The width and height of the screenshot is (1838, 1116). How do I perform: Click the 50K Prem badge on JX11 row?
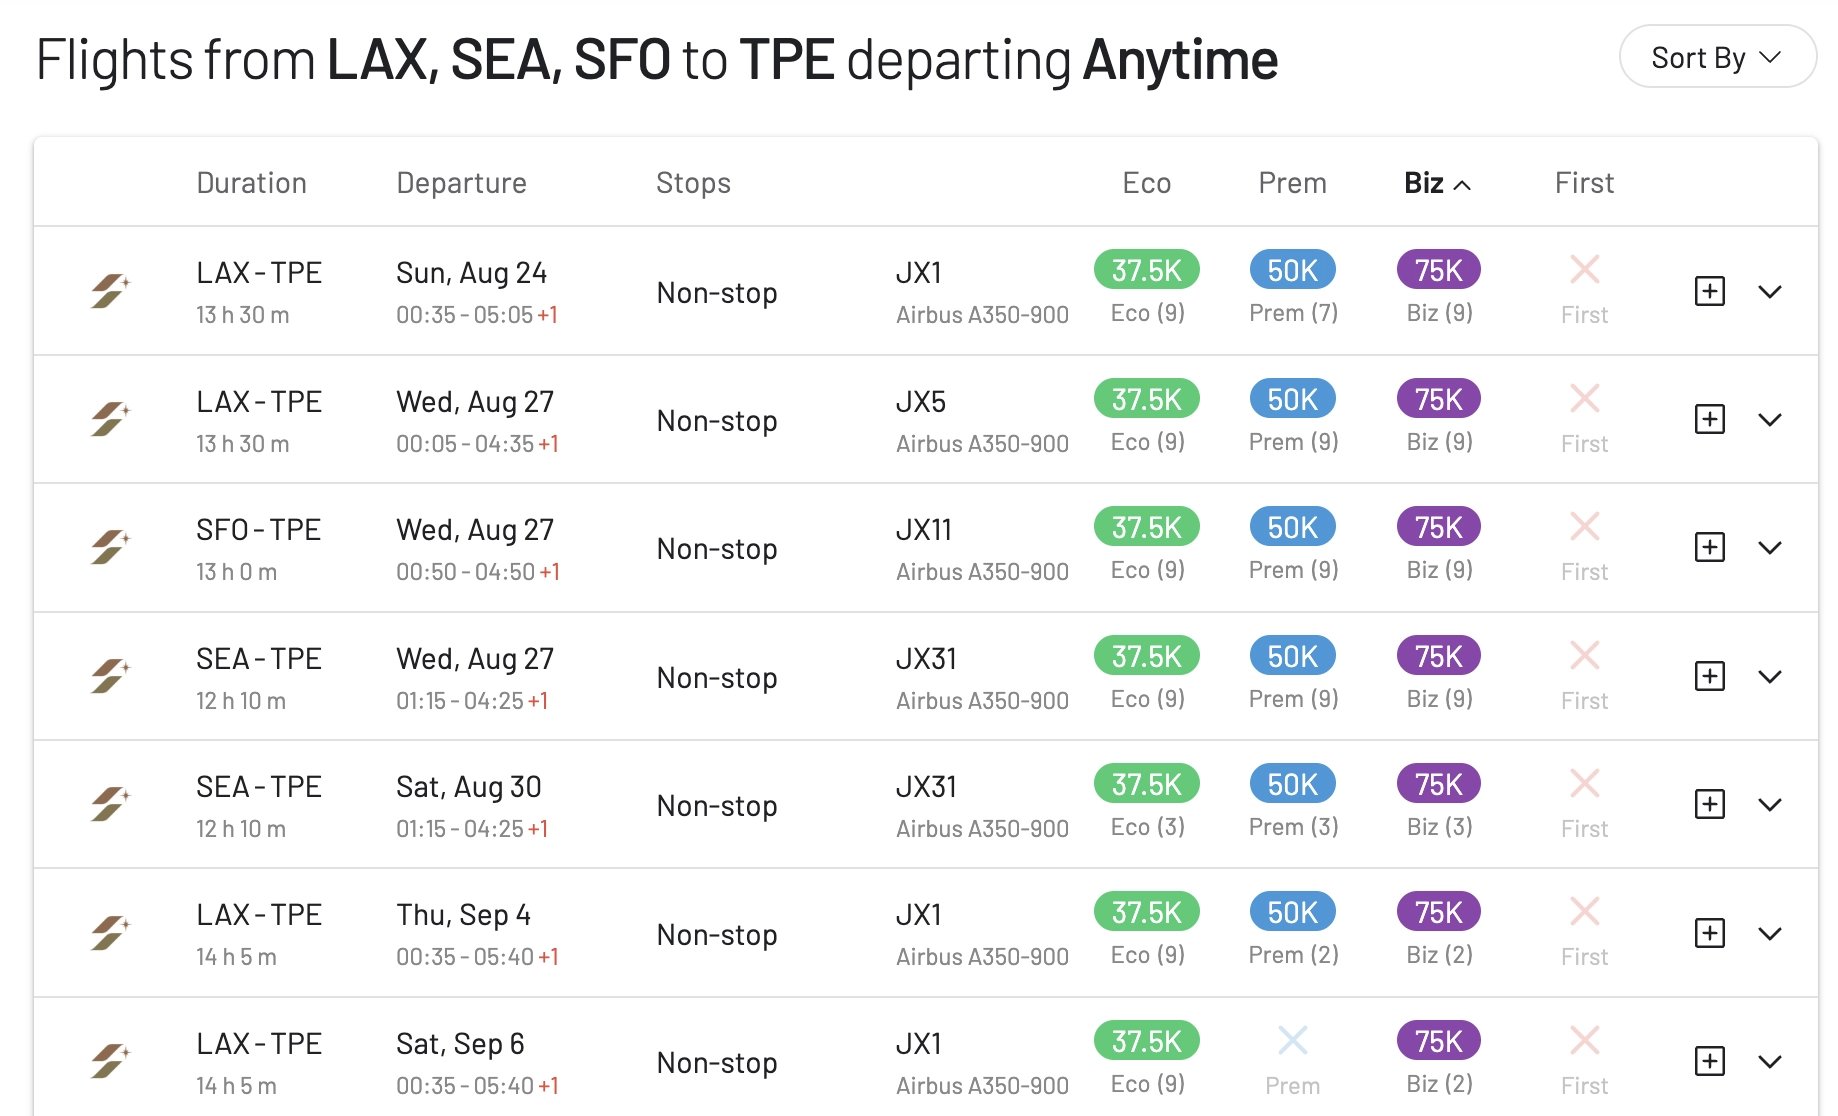[x=1292, y=527]
